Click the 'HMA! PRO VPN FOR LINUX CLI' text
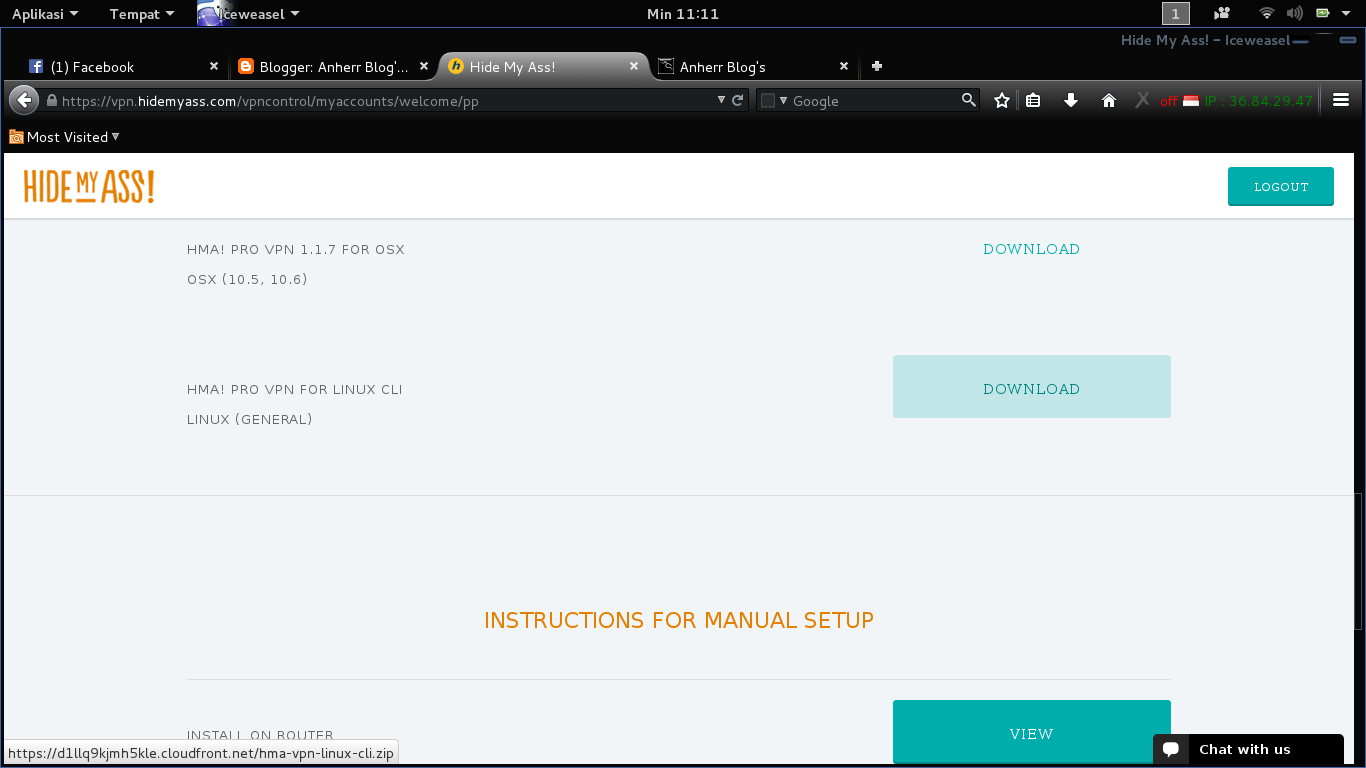 click(295, 389)
